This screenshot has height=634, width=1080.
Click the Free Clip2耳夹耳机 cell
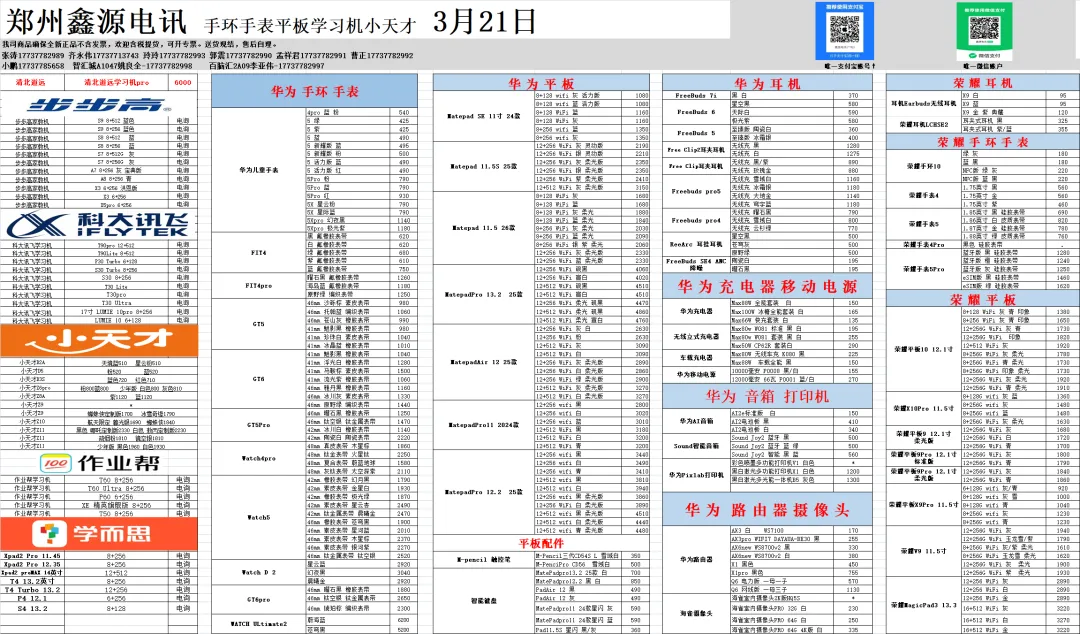pos(696,150)
